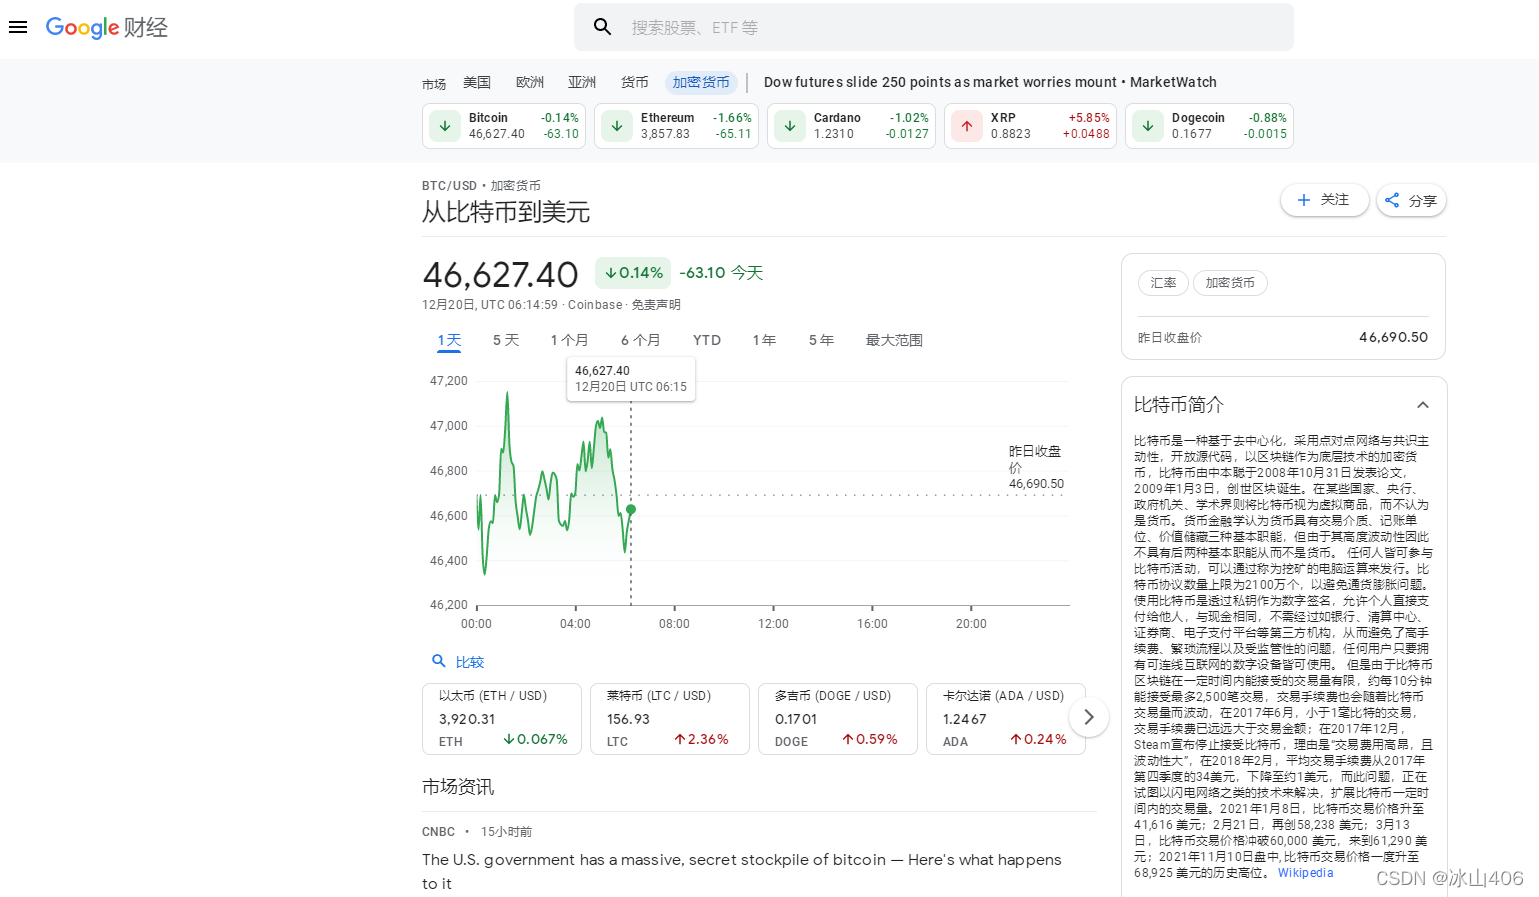Screen dimensions: 1539x897
Task: Switch chart to 5 天 range
Action: click(x=506, y=340)
